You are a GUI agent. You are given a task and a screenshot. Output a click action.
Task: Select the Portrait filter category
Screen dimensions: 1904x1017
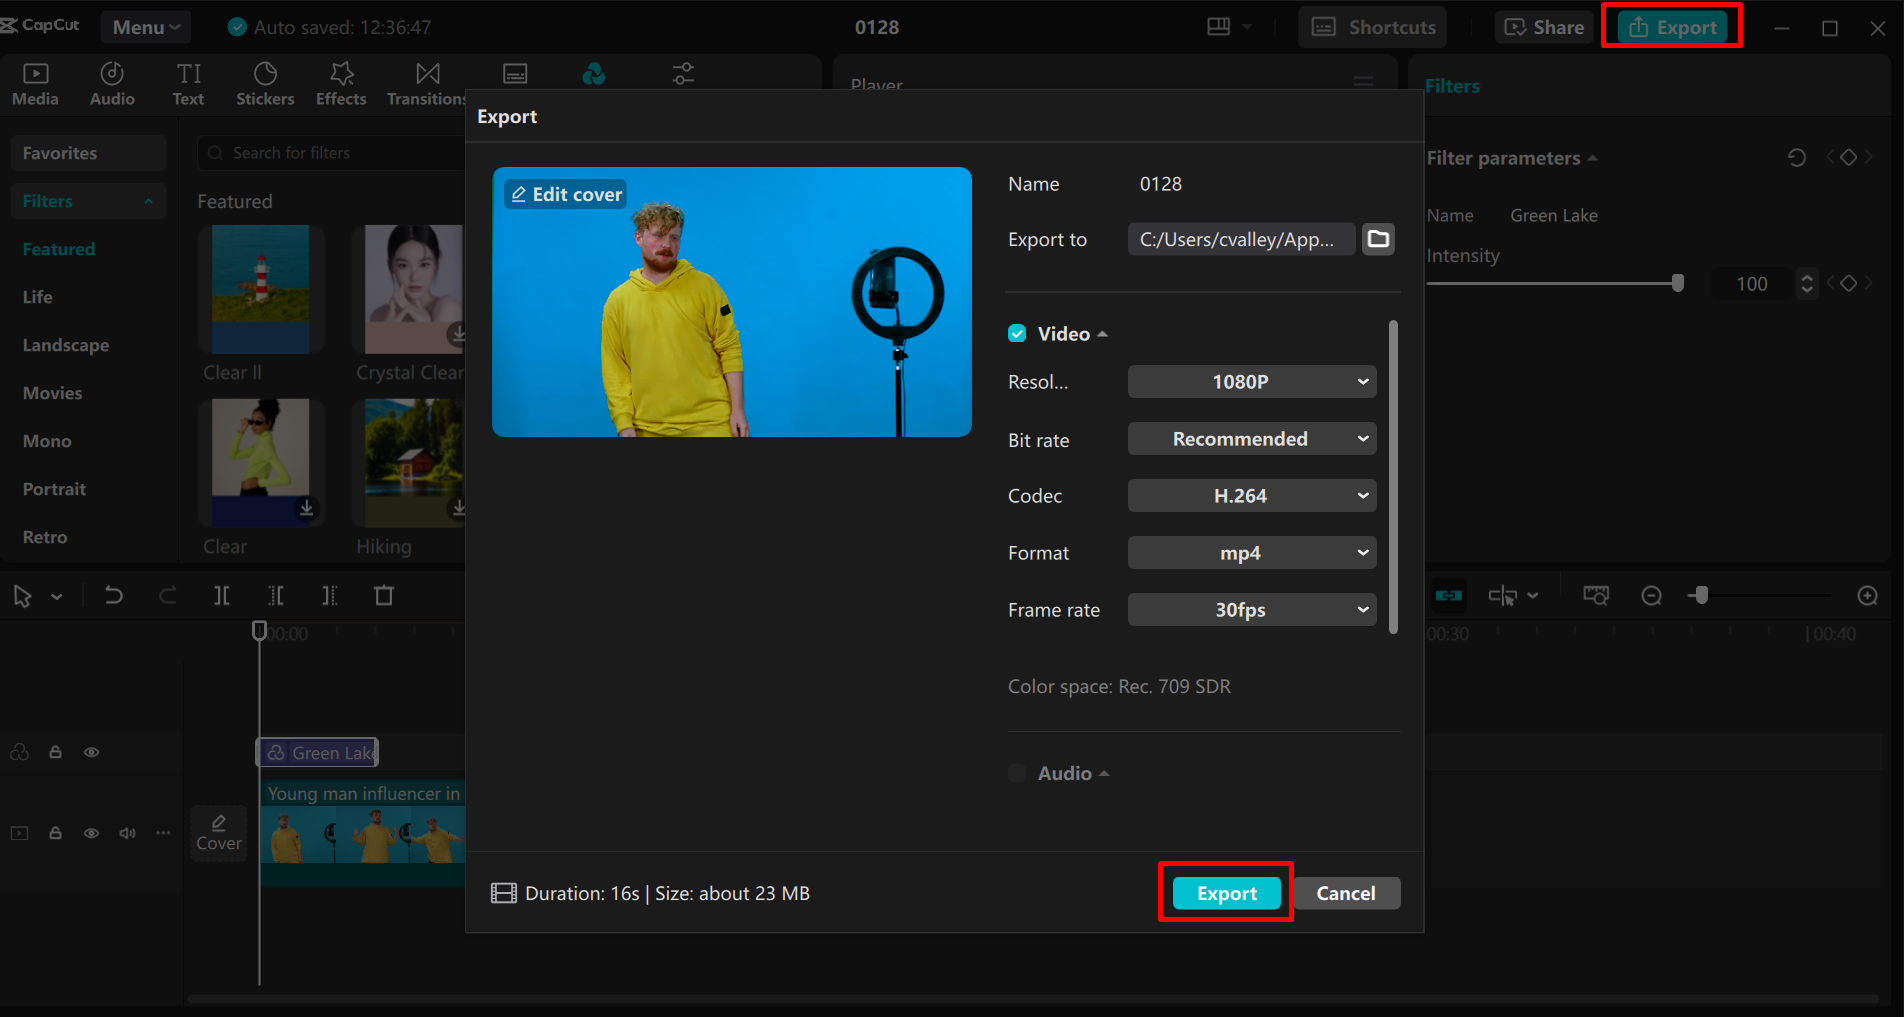pos(54,489)
